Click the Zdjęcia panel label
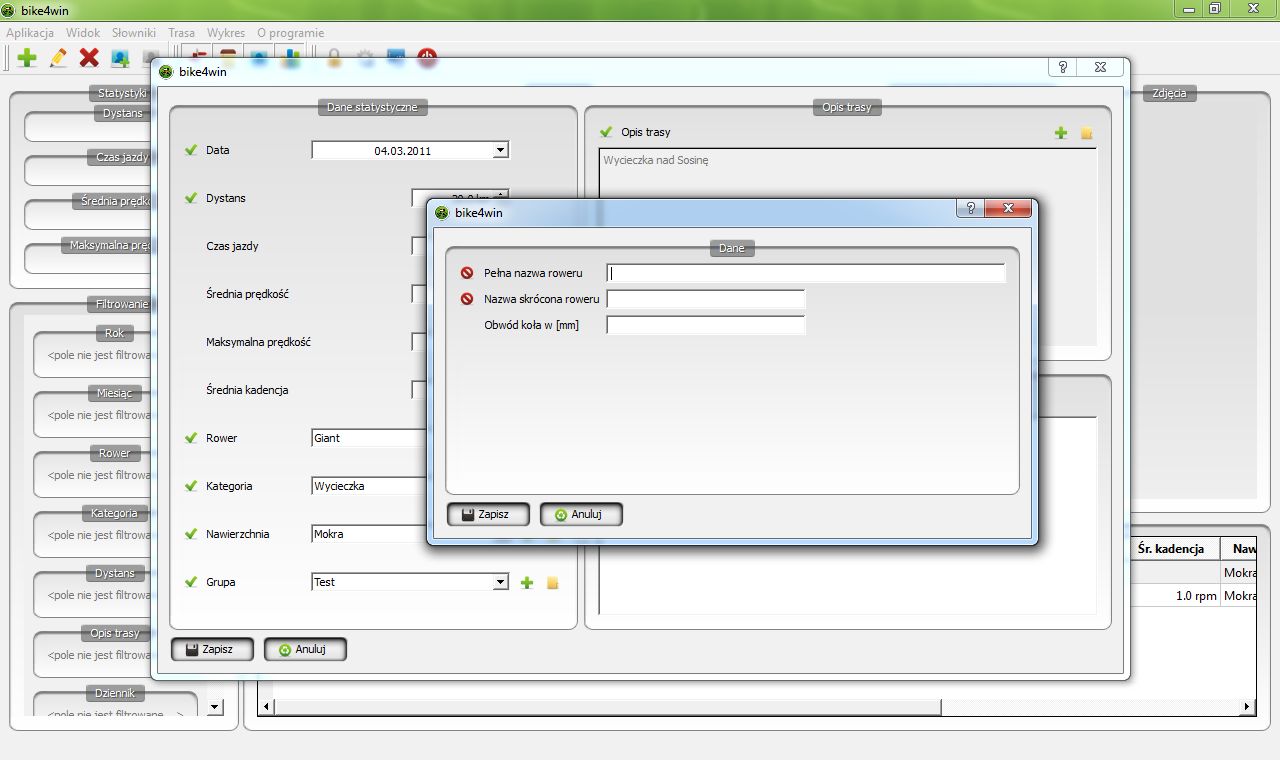1280x760 pixels. [1169, 93]
